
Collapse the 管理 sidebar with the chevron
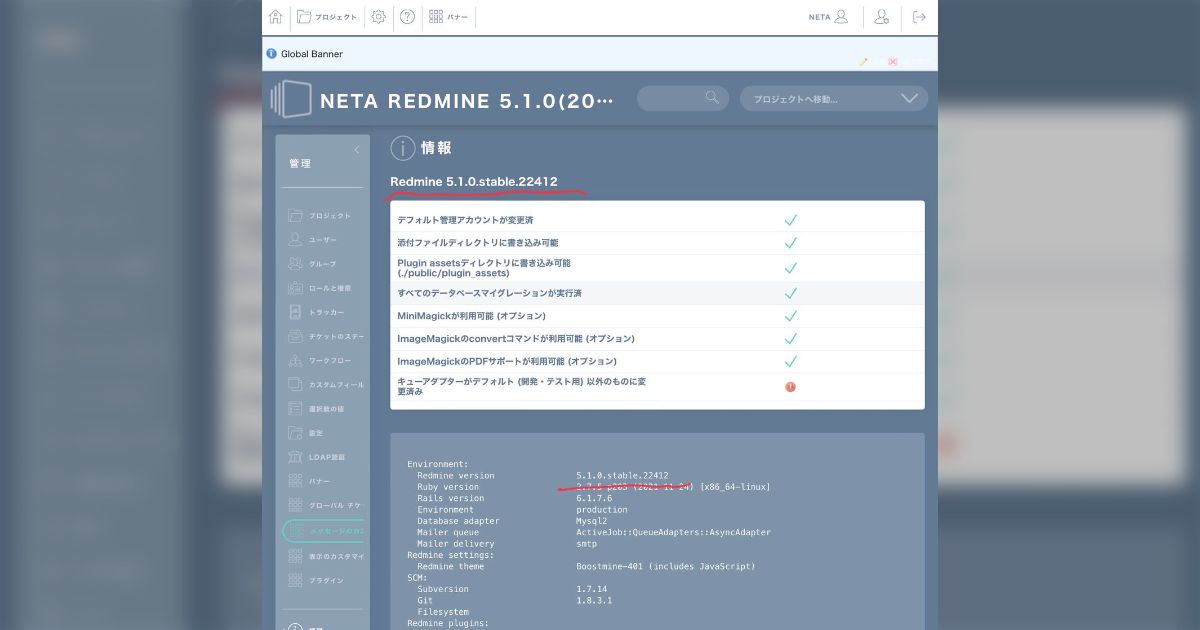(x=356, y=148)
